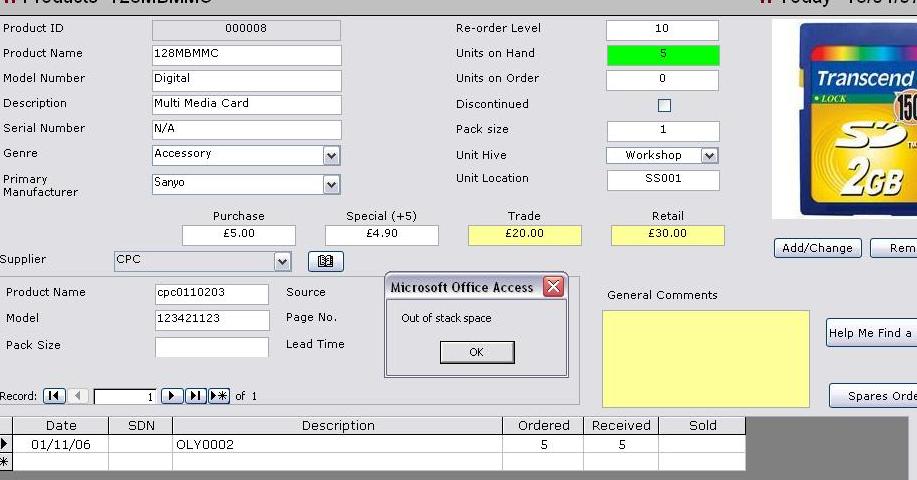Open the Unit Hive dropdown arrow

709,156
